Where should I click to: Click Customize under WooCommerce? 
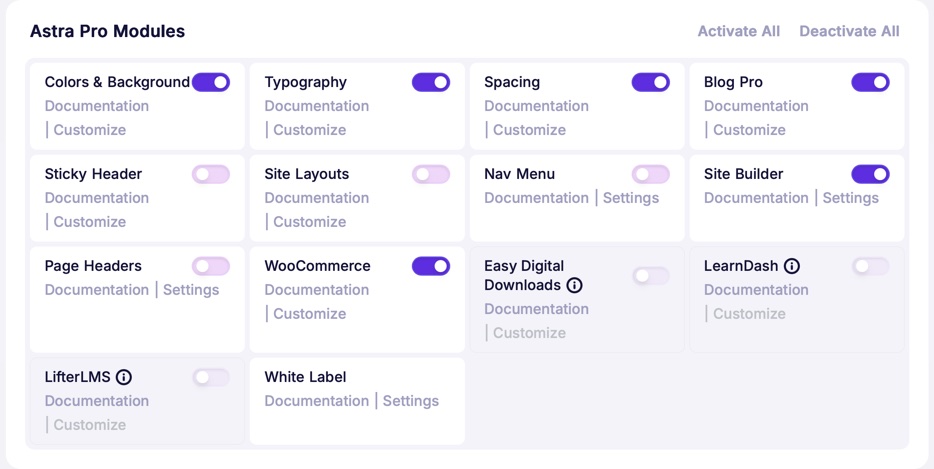(x=310, y=313)
